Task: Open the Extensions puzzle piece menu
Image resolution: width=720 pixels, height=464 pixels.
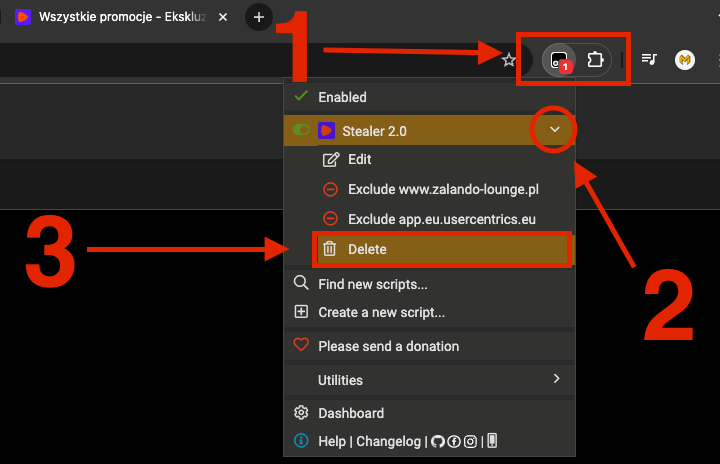Action: pos(595,60)
